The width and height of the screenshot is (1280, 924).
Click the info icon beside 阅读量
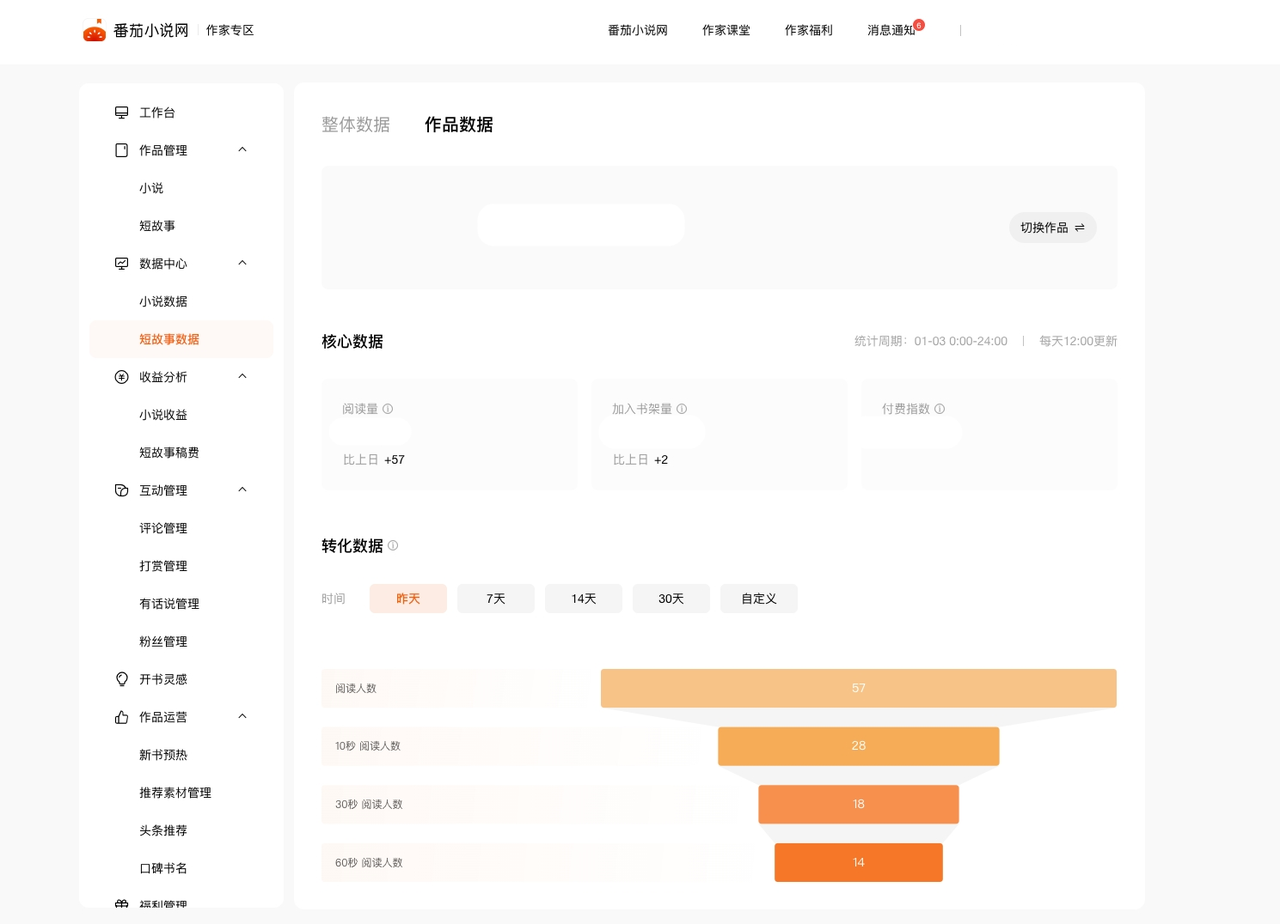pyautogui.click(x=388, y=409)
